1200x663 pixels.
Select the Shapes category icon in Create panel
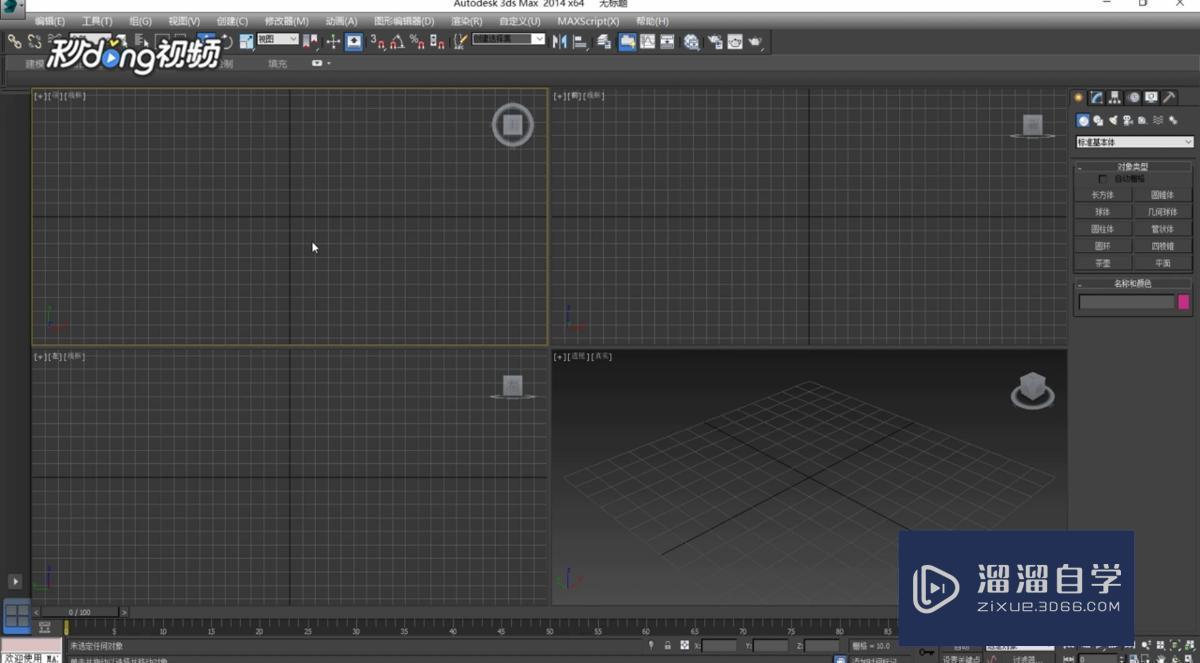(1098, 120)
